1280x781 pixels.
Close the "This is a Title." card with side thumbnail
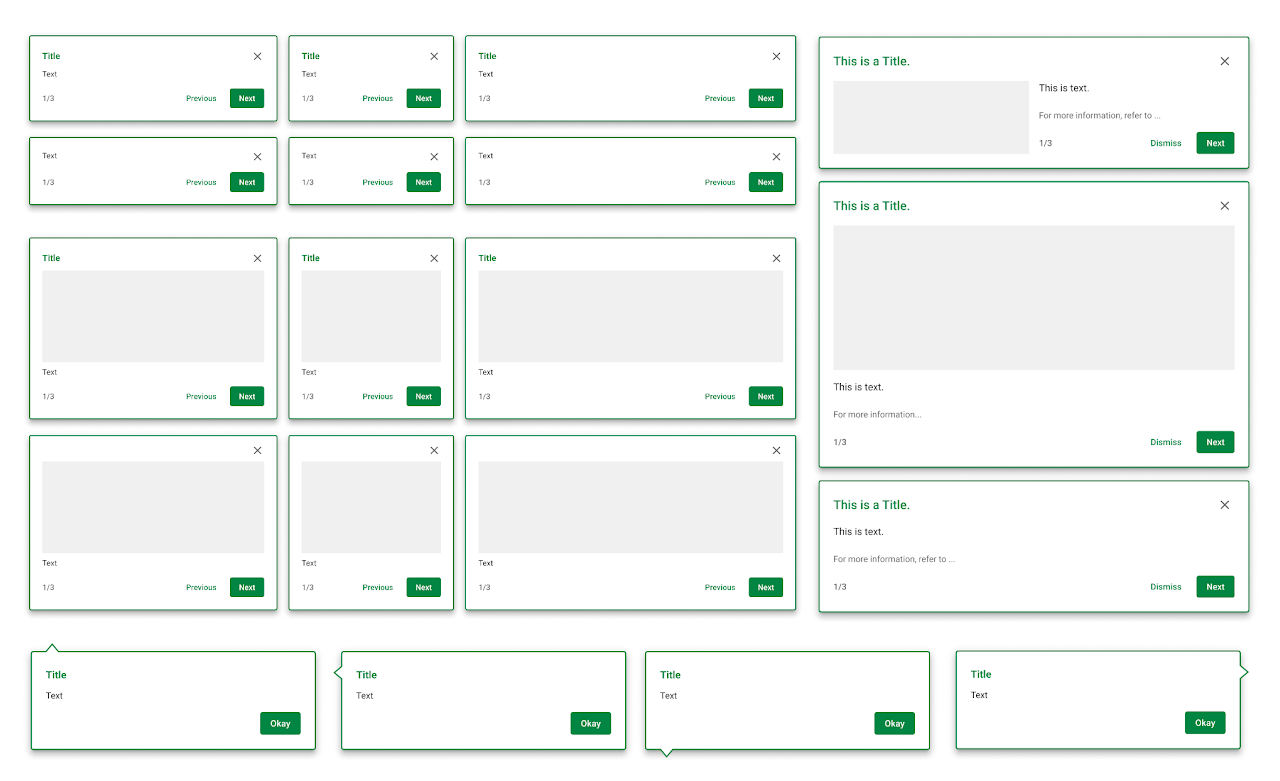(x=1225, y=61)
